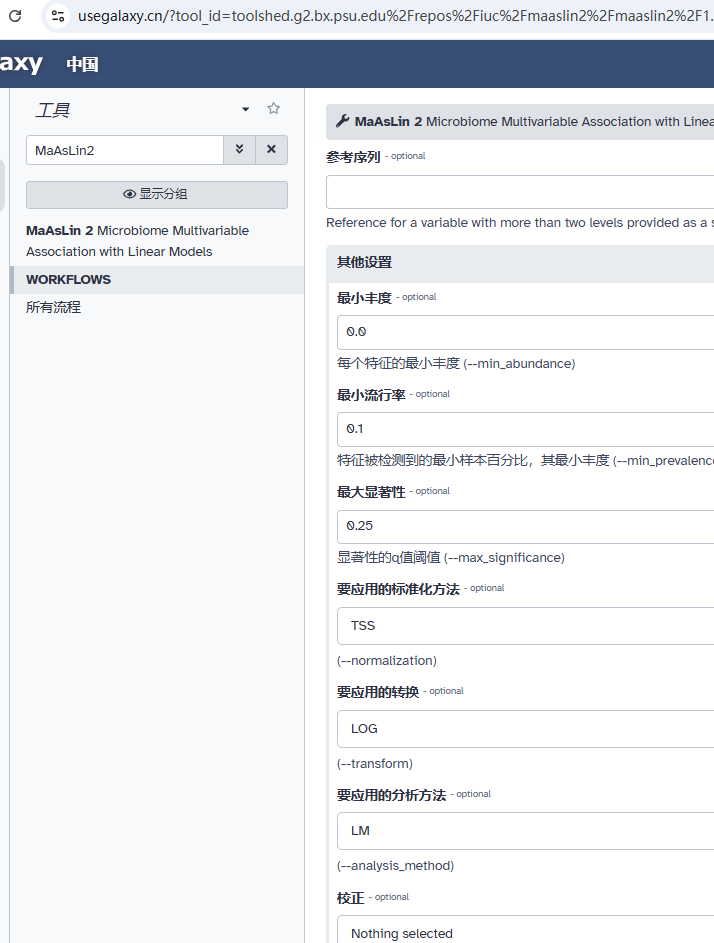Favorite tools via the star icon
This screenshot has width=714, height=943.
point(274,108)
